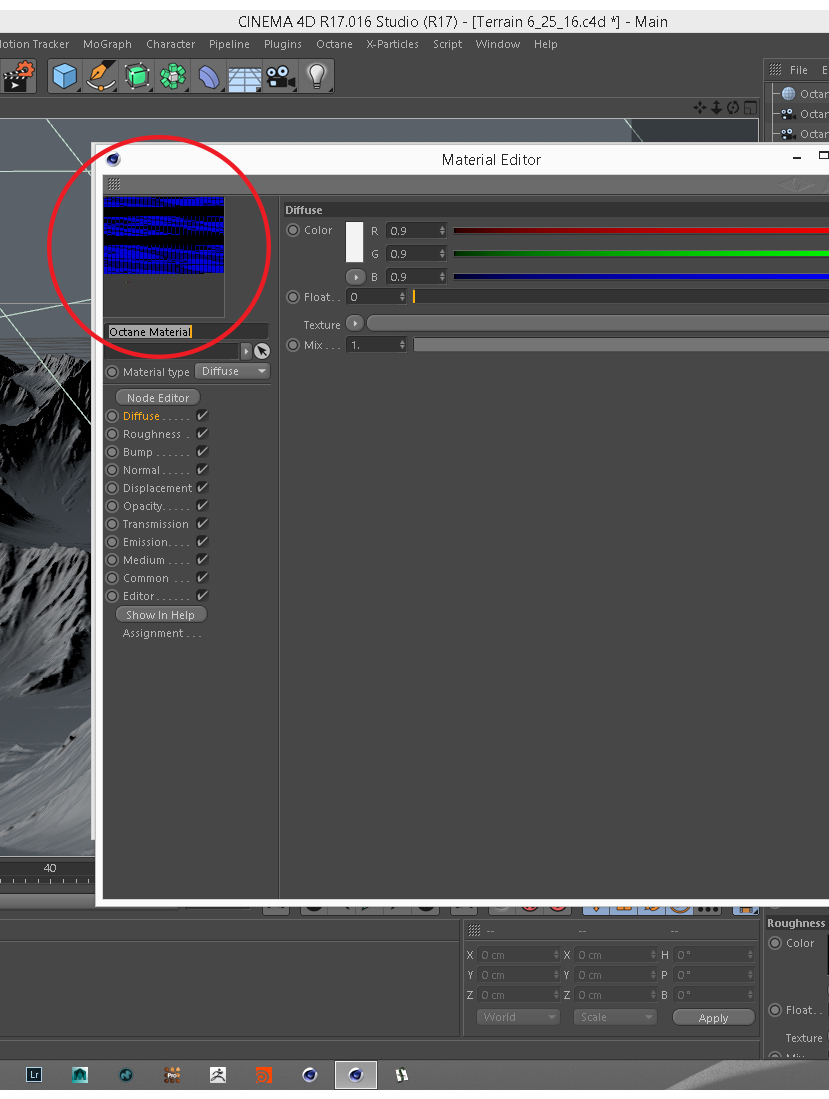Open the Edit Render Settings clapperboard icon
Image resolution: width=829 pixels, height=1099 pixels.
point(18,76)
